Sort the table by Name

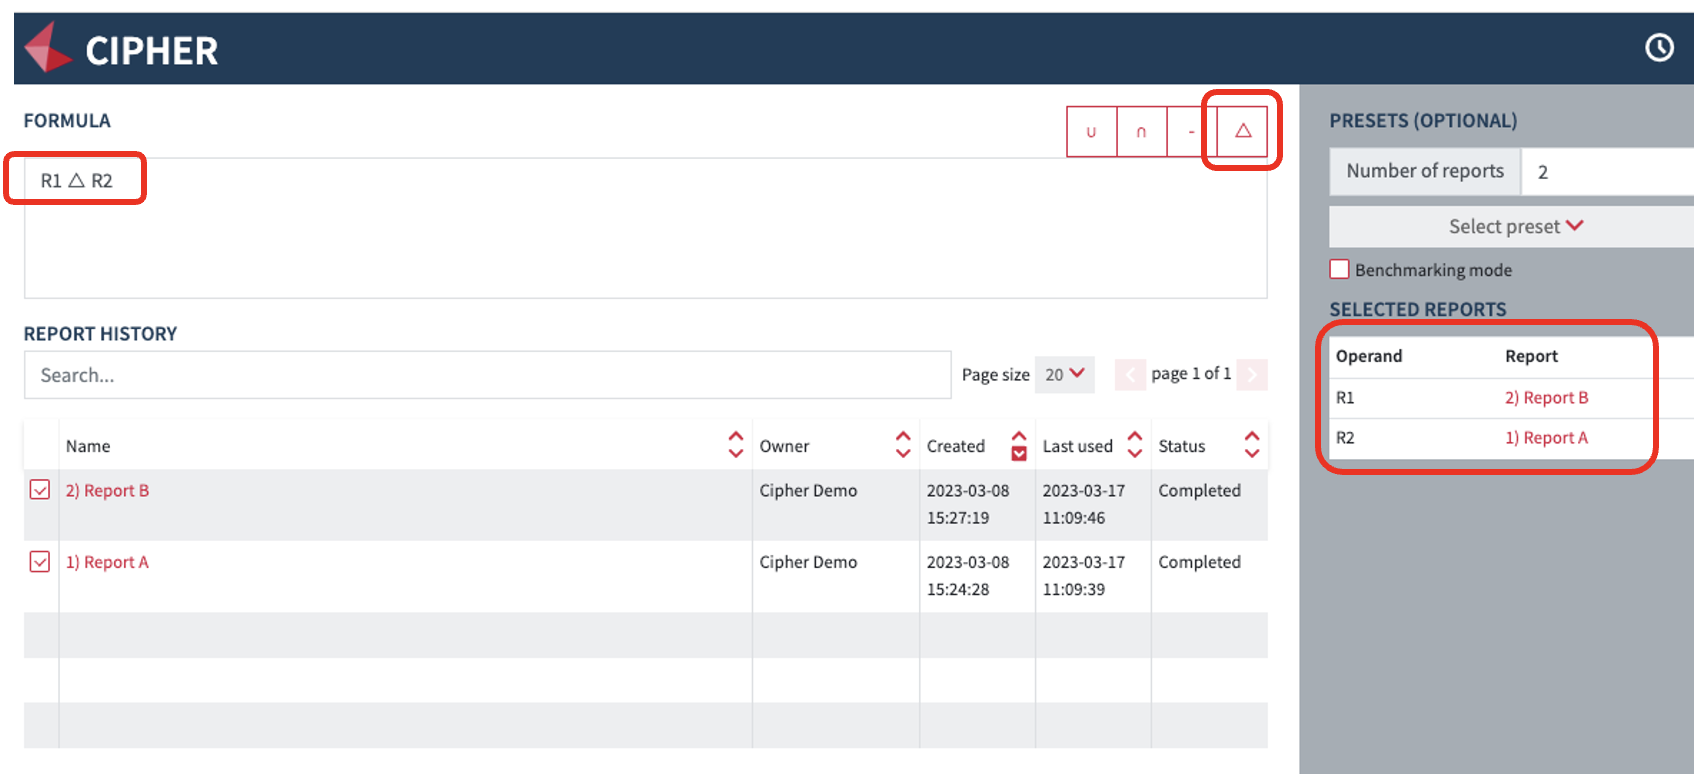(x=736, y=445)
